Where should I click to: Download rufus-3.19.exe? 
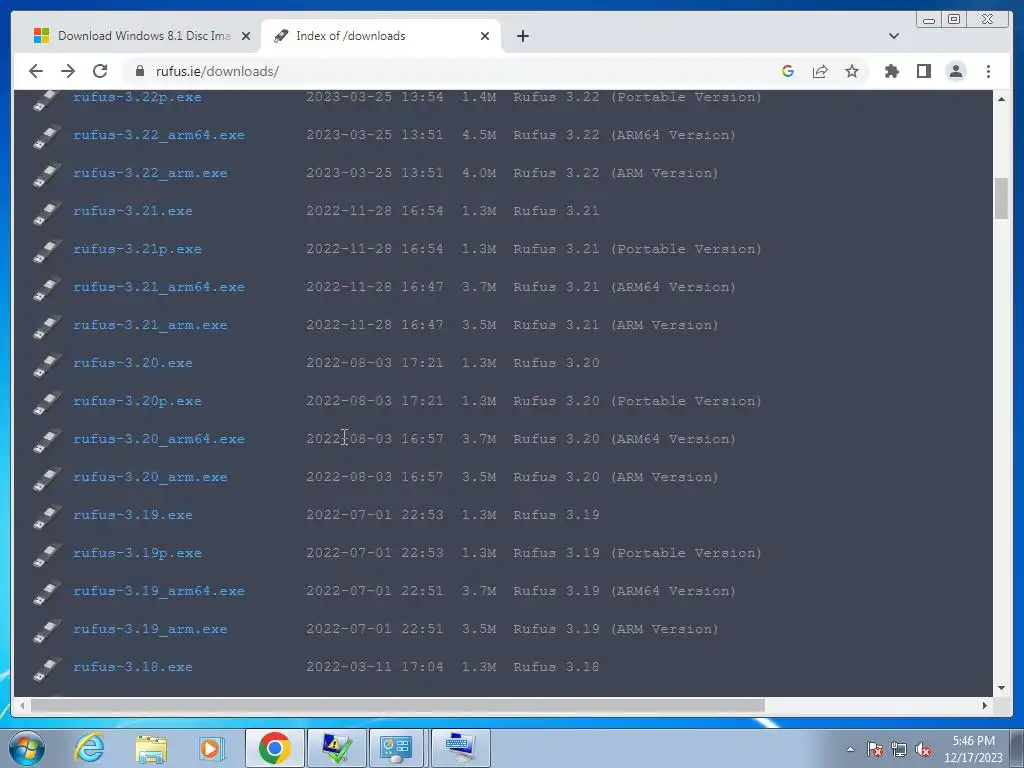[133, 515]
